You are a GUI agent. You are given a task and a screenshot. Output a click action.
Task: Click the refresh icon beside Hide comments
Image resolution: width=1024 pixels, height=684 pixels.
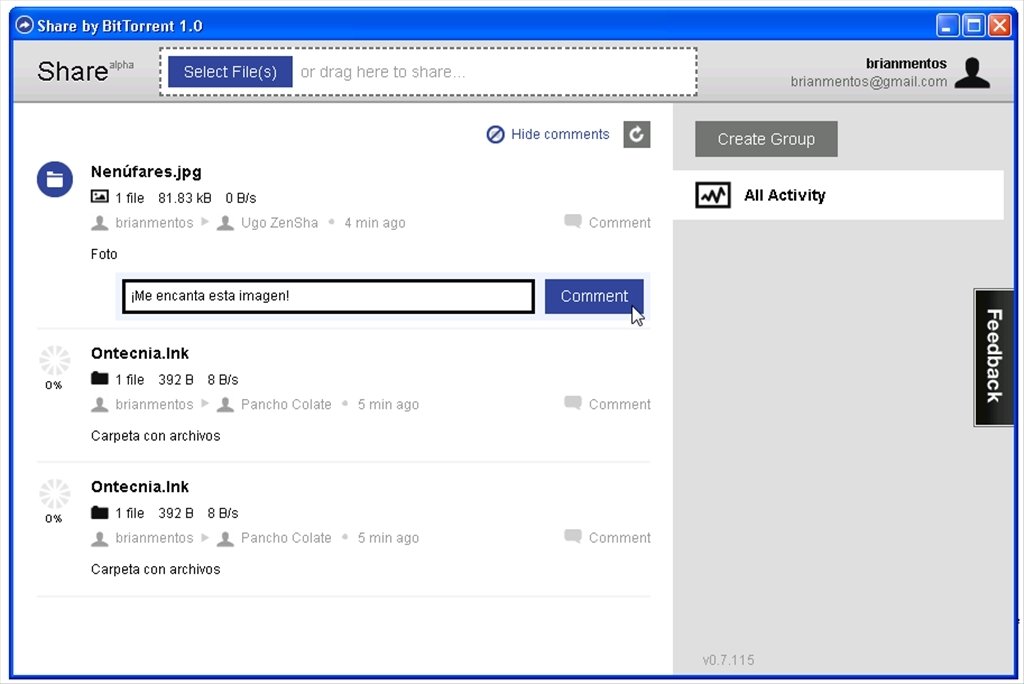(x=637, y=135)
